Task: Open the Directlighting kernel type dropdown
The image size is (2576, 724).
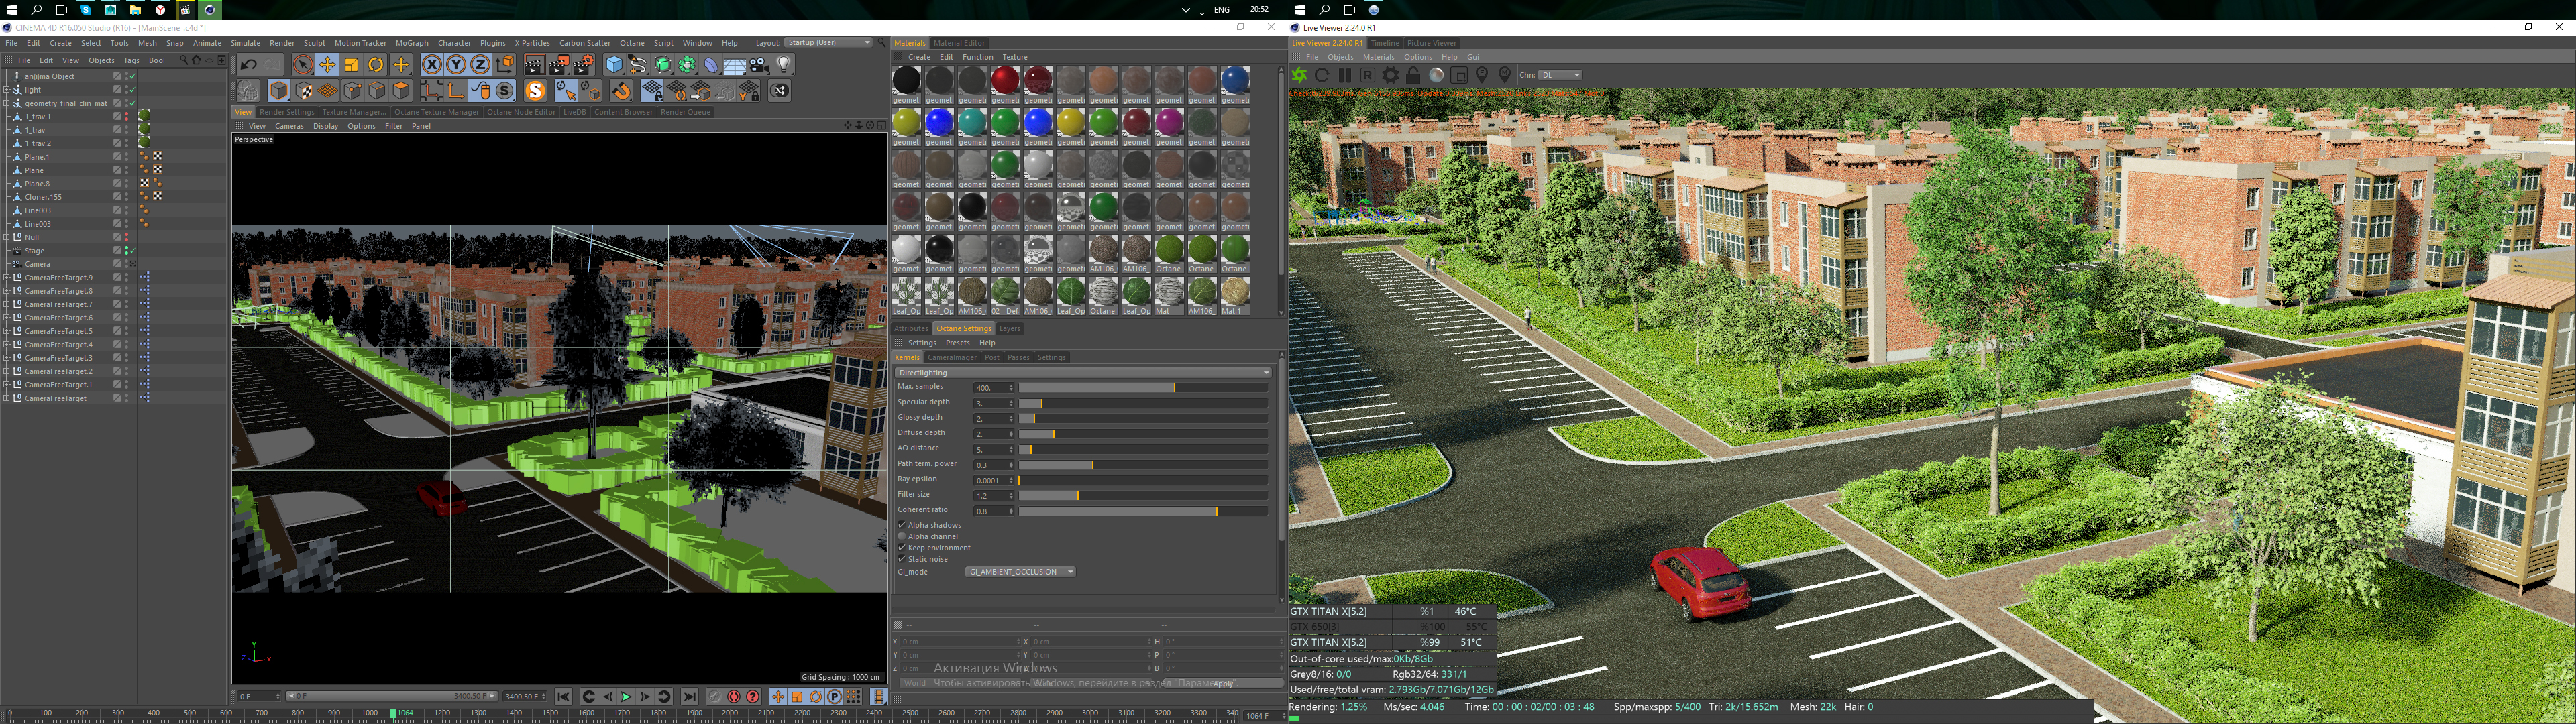Action: click(x=1083, y=373)
